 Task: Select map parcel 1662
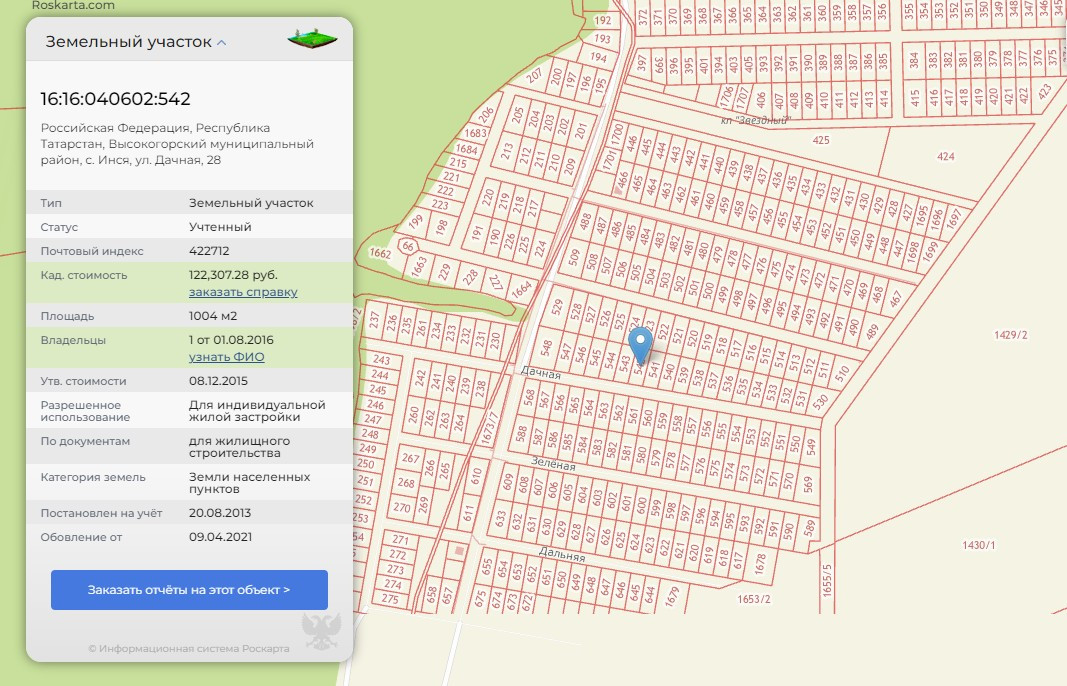tap(380, 254)
